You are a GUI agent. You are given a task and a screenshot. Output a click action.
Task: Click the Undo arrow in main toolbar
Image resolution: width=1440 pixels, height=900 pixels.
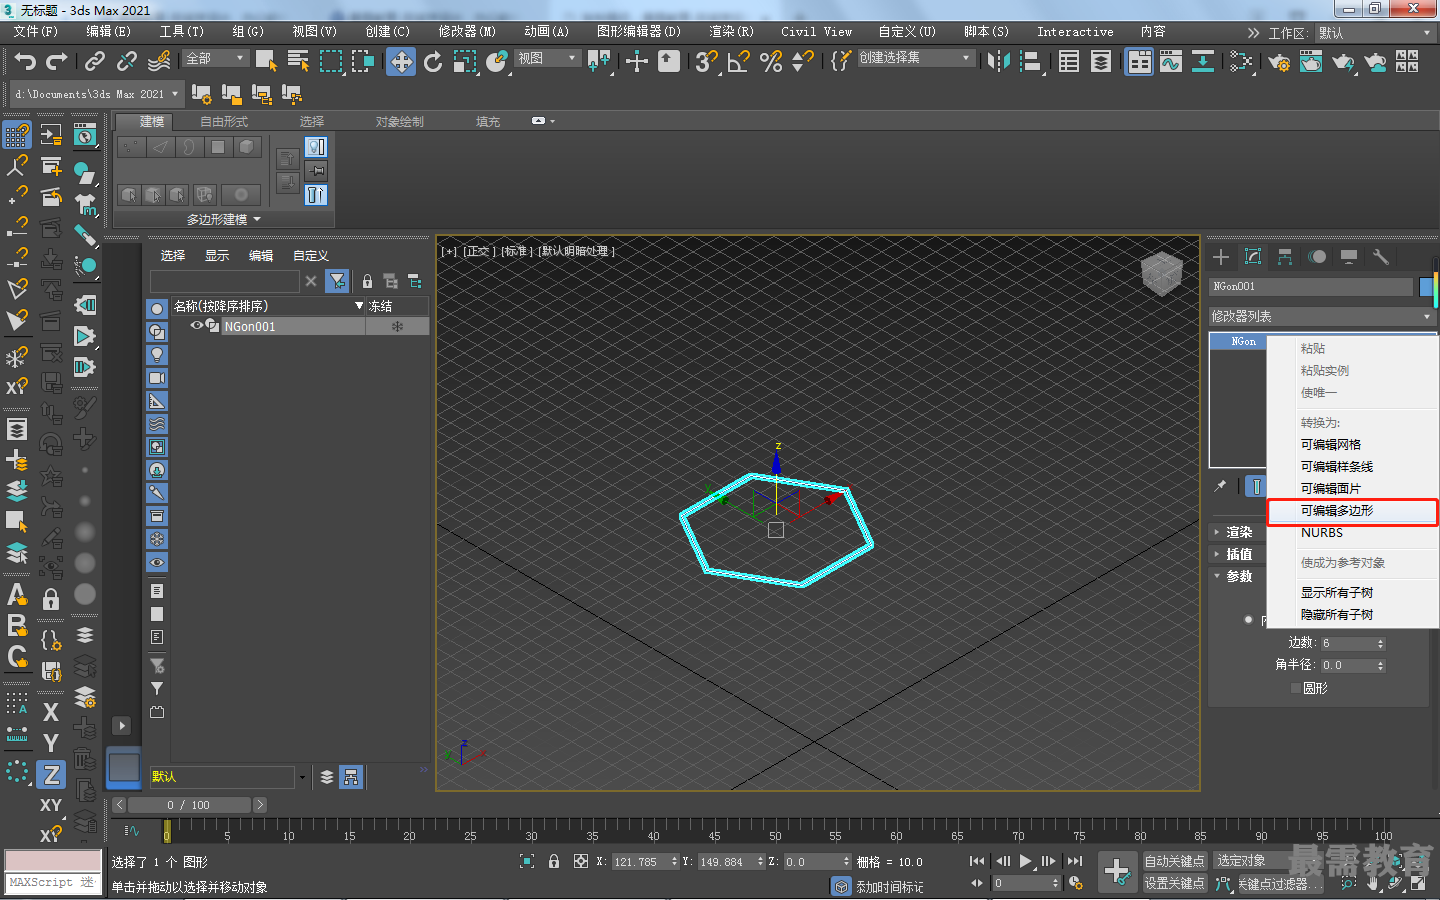tap(25, 62)
